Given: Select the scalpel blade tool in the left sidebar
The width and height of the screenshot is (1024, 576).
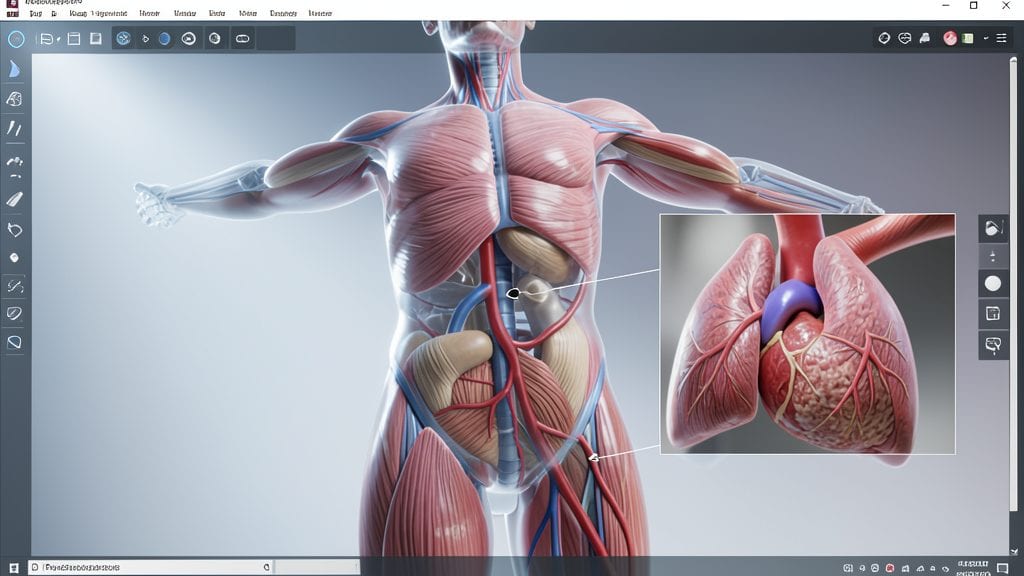Looking at the screenshot, I should point(14,199).
